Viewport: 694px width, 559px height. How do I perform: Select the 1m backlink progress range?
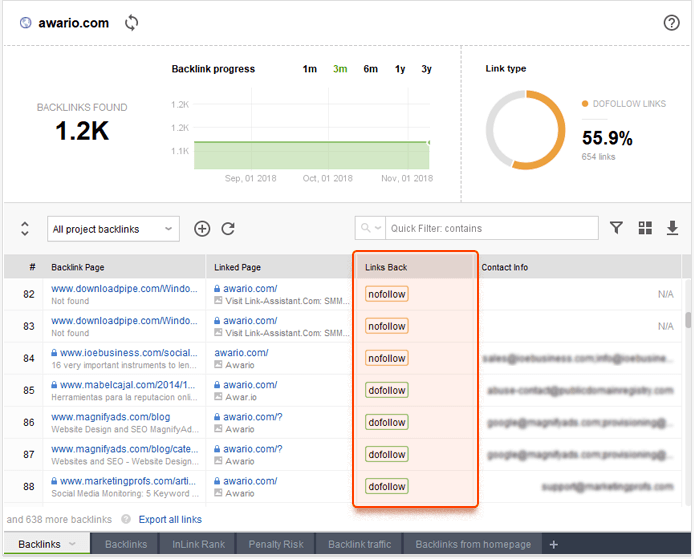click(x=309, y=69)
